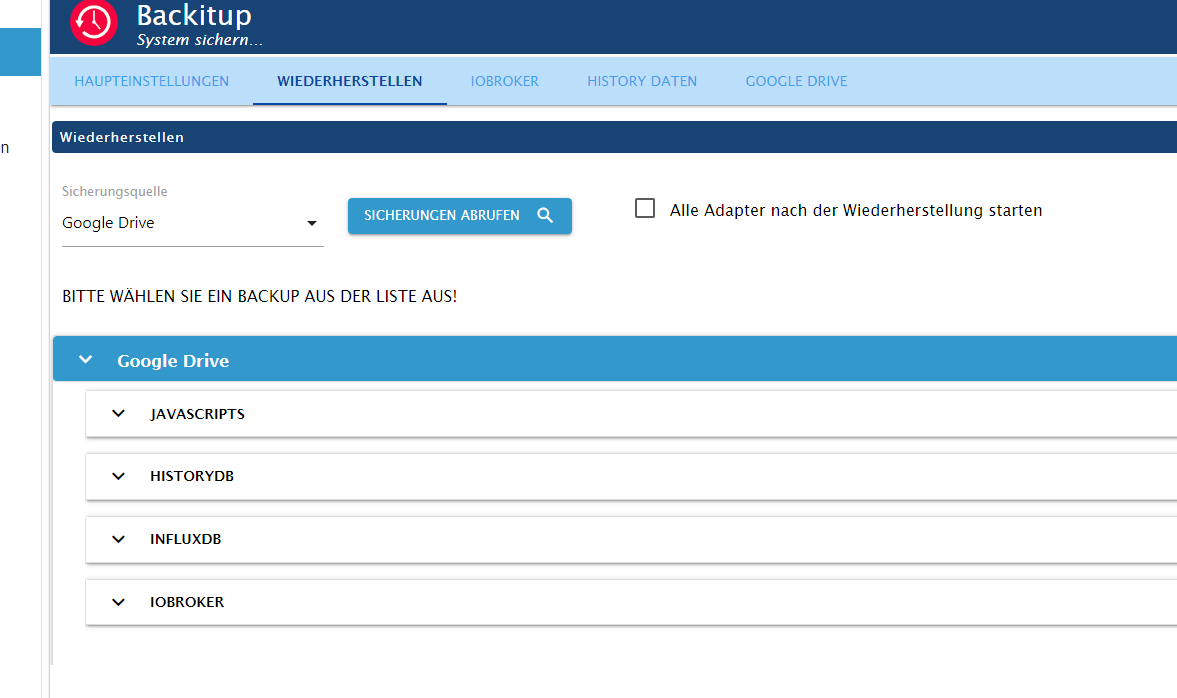Click the Sicherungen abrufen button label
Screen dimensions: 1177x698
pos(441,215)
